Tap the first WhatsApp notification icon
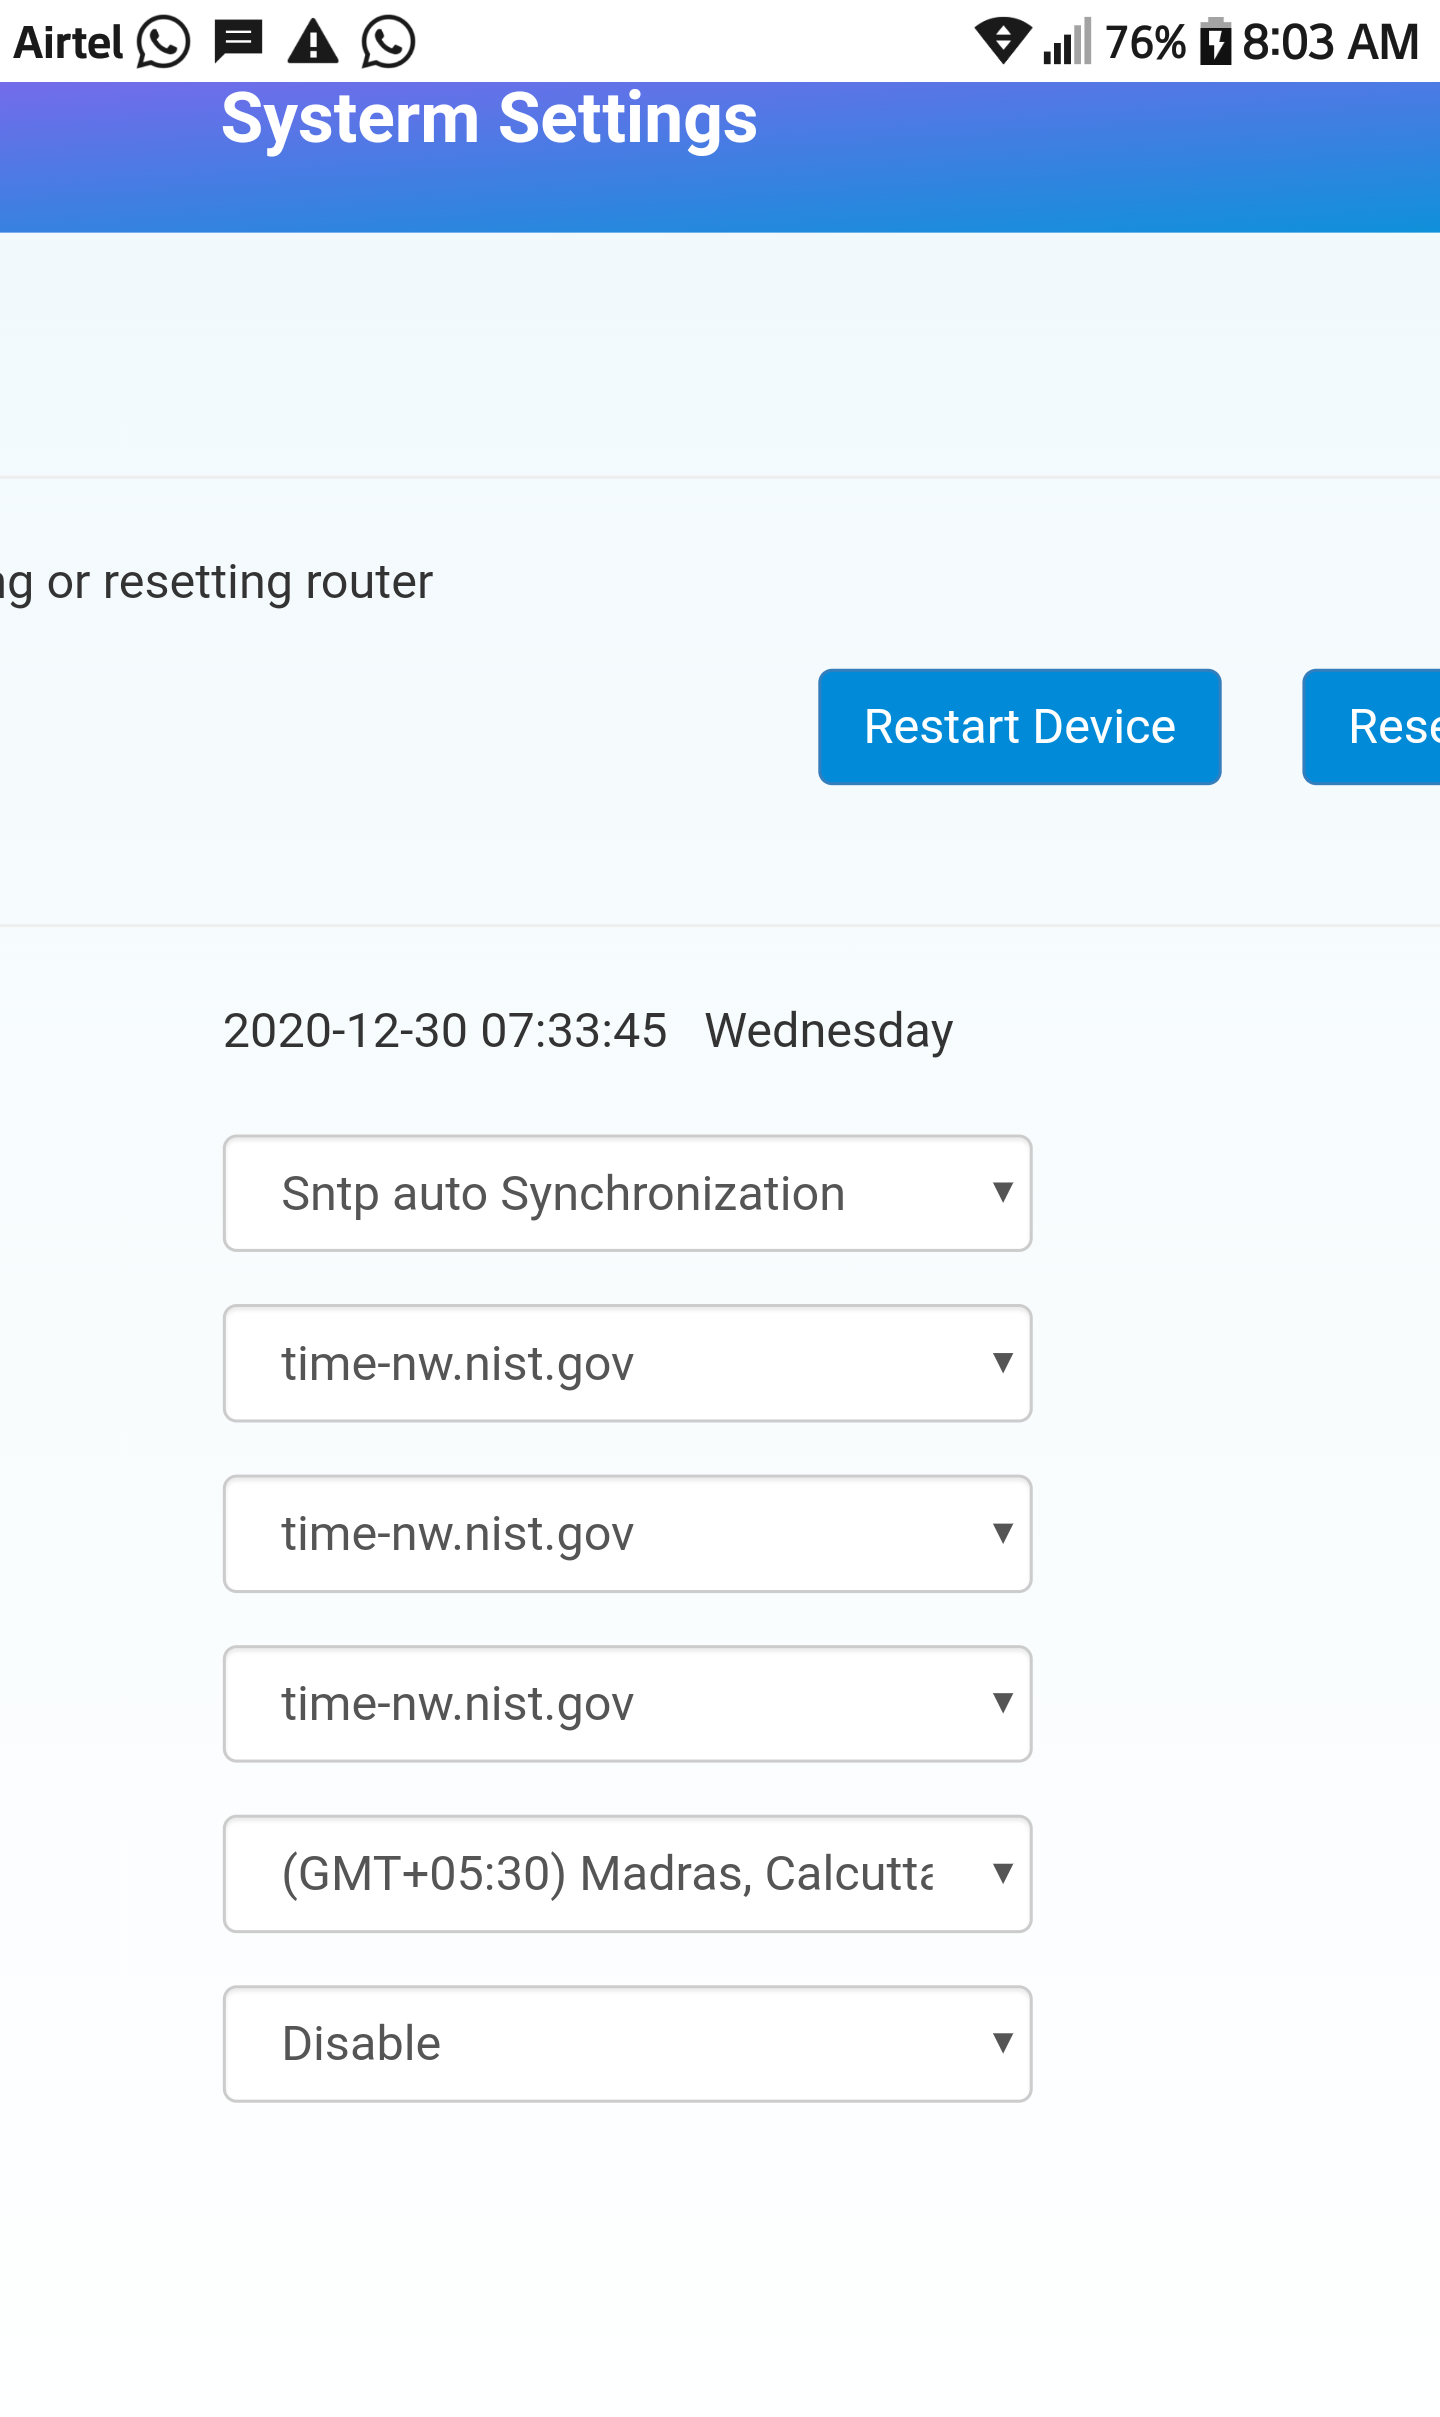The width and height of the screenshot is (1440, 2417). click(163, 42)
